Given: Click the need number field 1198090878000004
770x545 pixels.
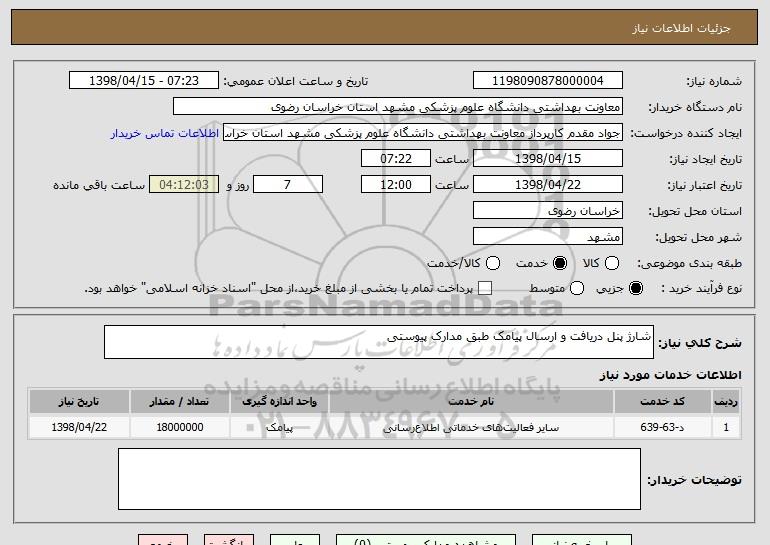Looking at the screenshot, I should click(x=548, y=81).
